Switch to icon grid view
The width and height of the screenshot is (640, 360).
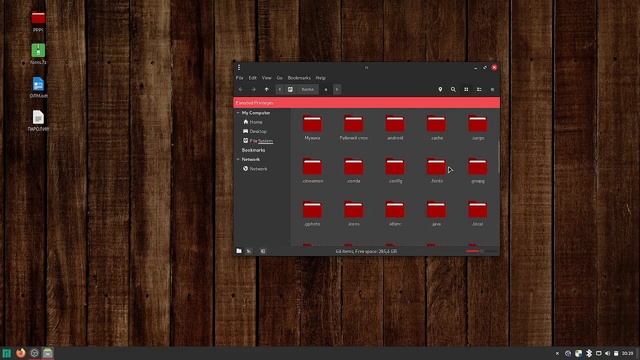pyautogui.click(x=466, y=89)
